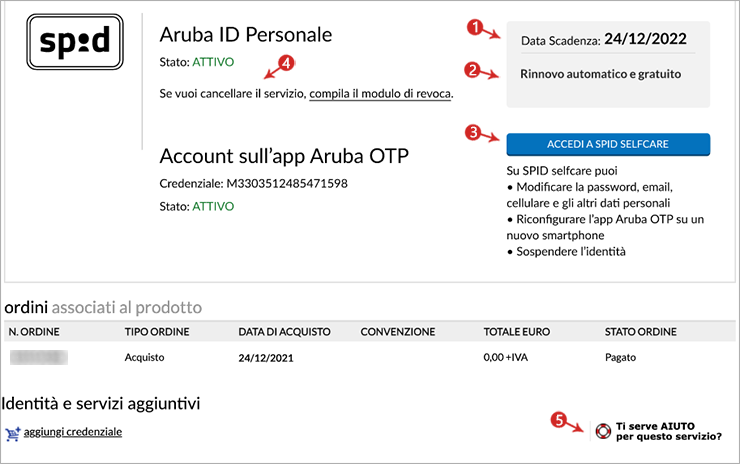Open the ACCEDI A SPID SELFCARE button
Screen dimensions: 740x464
pos(608,144)
